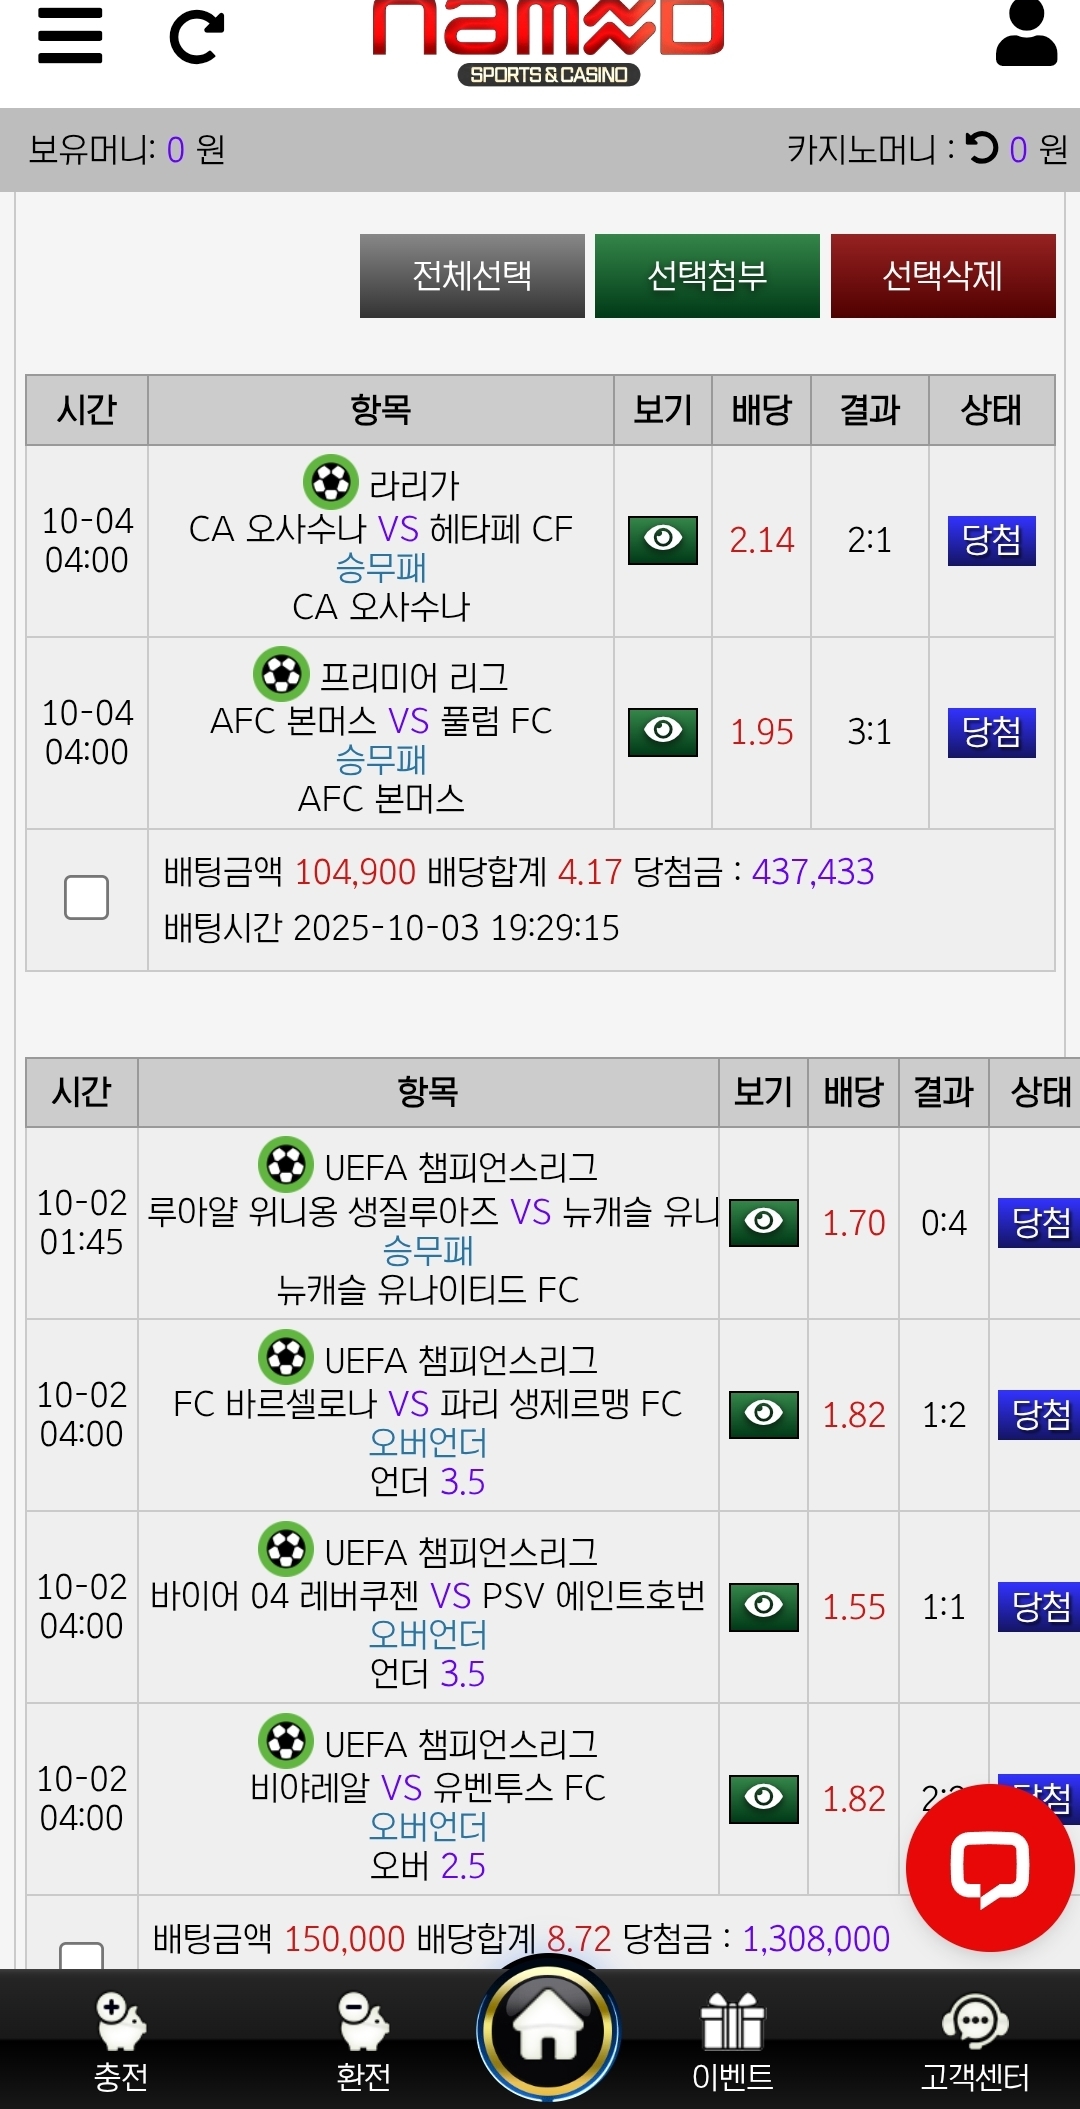The image size is (1080, 2109).
Task: Open the 고객센터 support tab
Action: pos(975,2040)
